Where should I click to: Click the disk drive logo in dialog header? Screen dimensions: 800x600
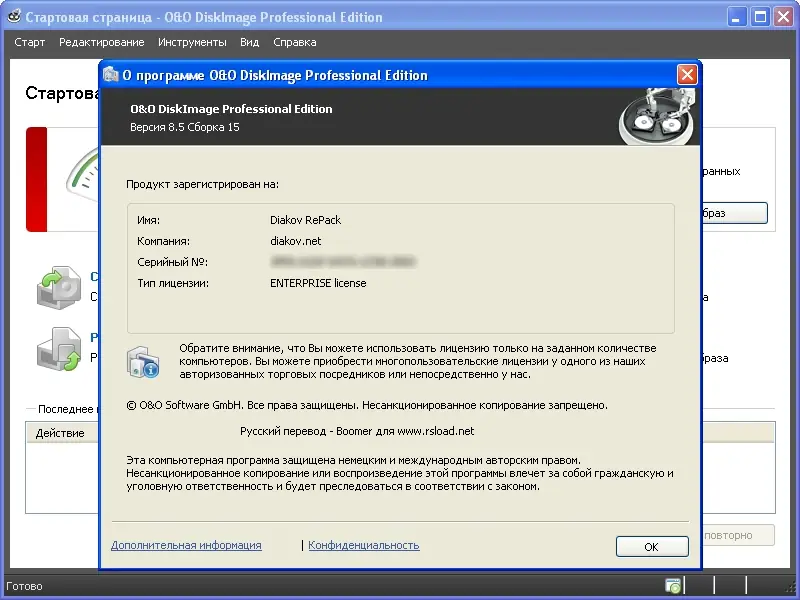pyautogui.click(x=657, y=116)
